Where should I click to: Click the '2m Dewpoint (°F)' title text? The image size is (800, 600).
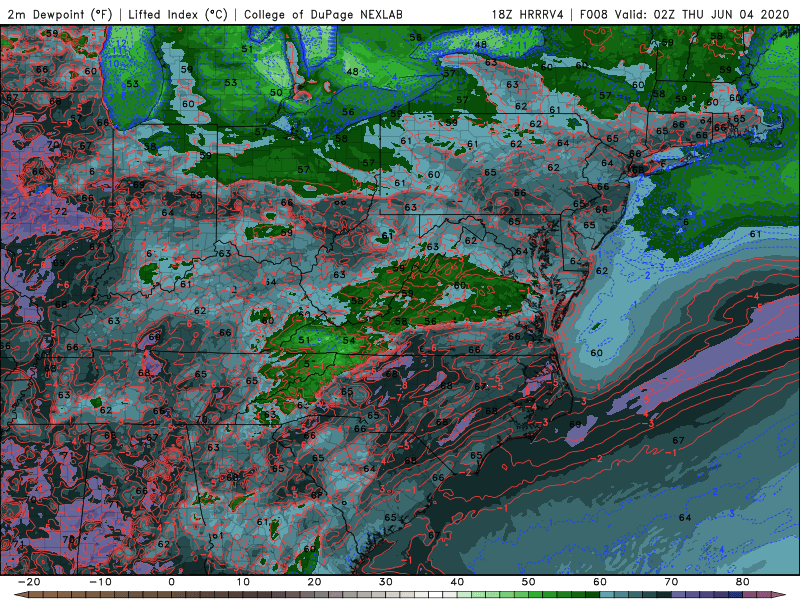60,14
